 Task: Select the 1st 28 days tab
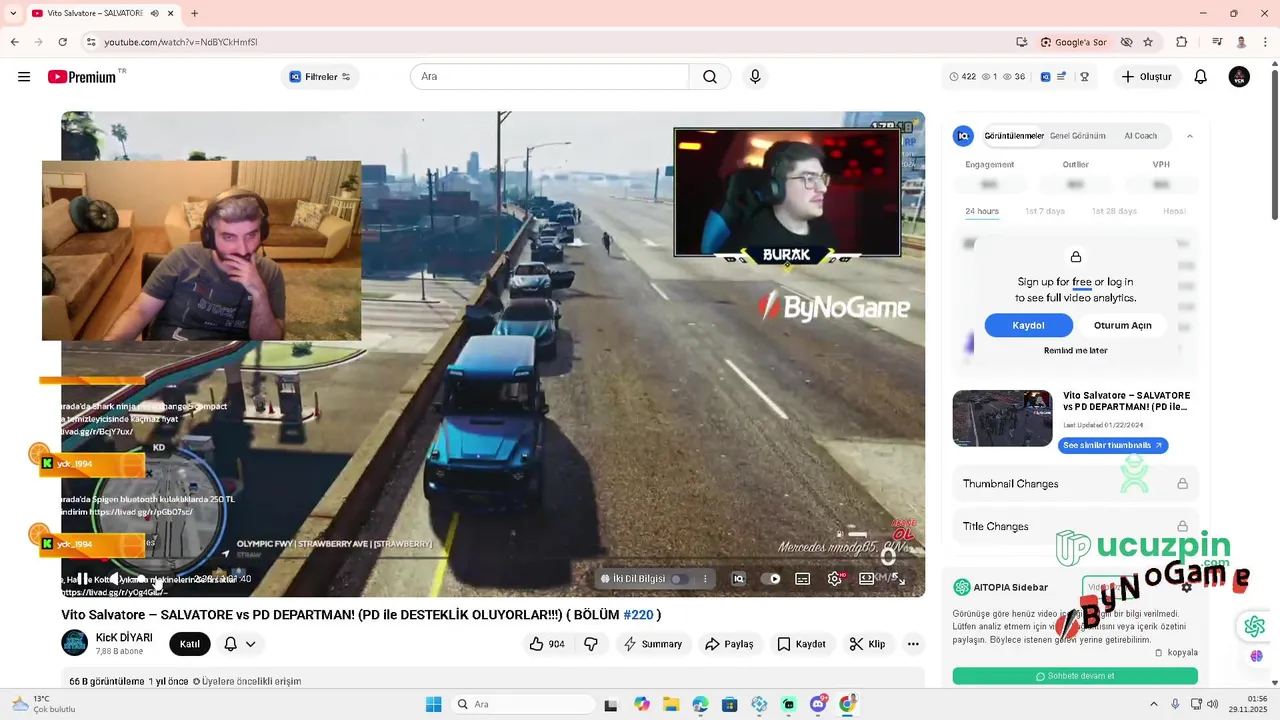point(1114,211)
